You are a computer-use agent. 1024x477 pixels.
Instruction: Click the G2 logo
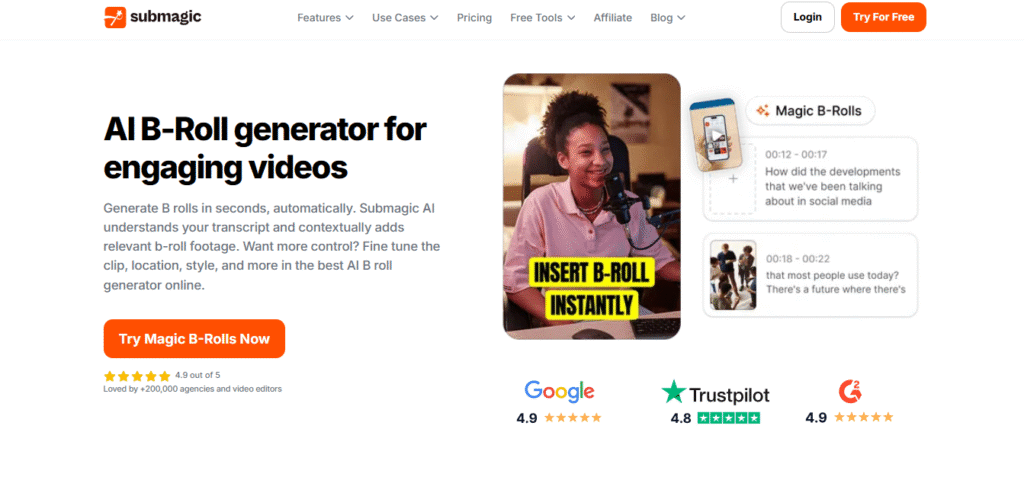coord(850,391)
